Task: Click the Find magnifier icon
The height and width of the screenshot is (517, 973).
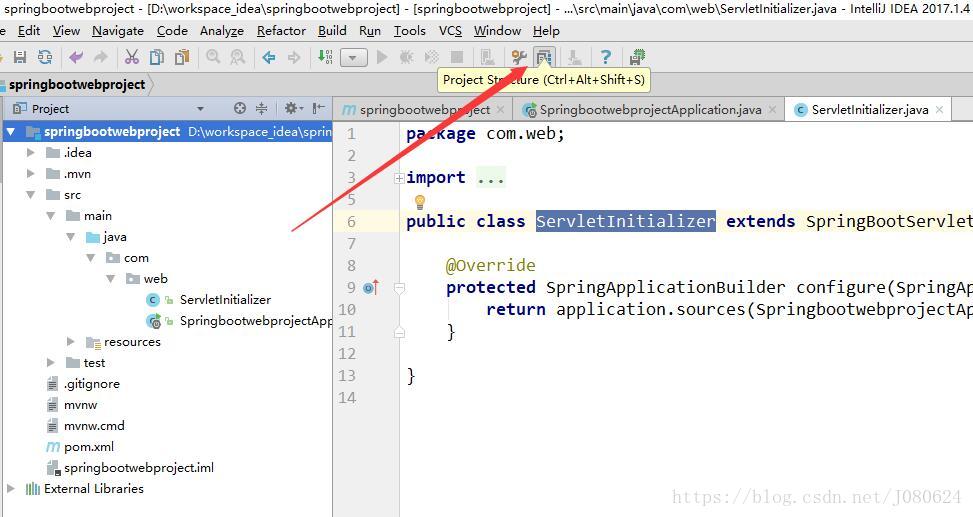Action: point(213,57)
